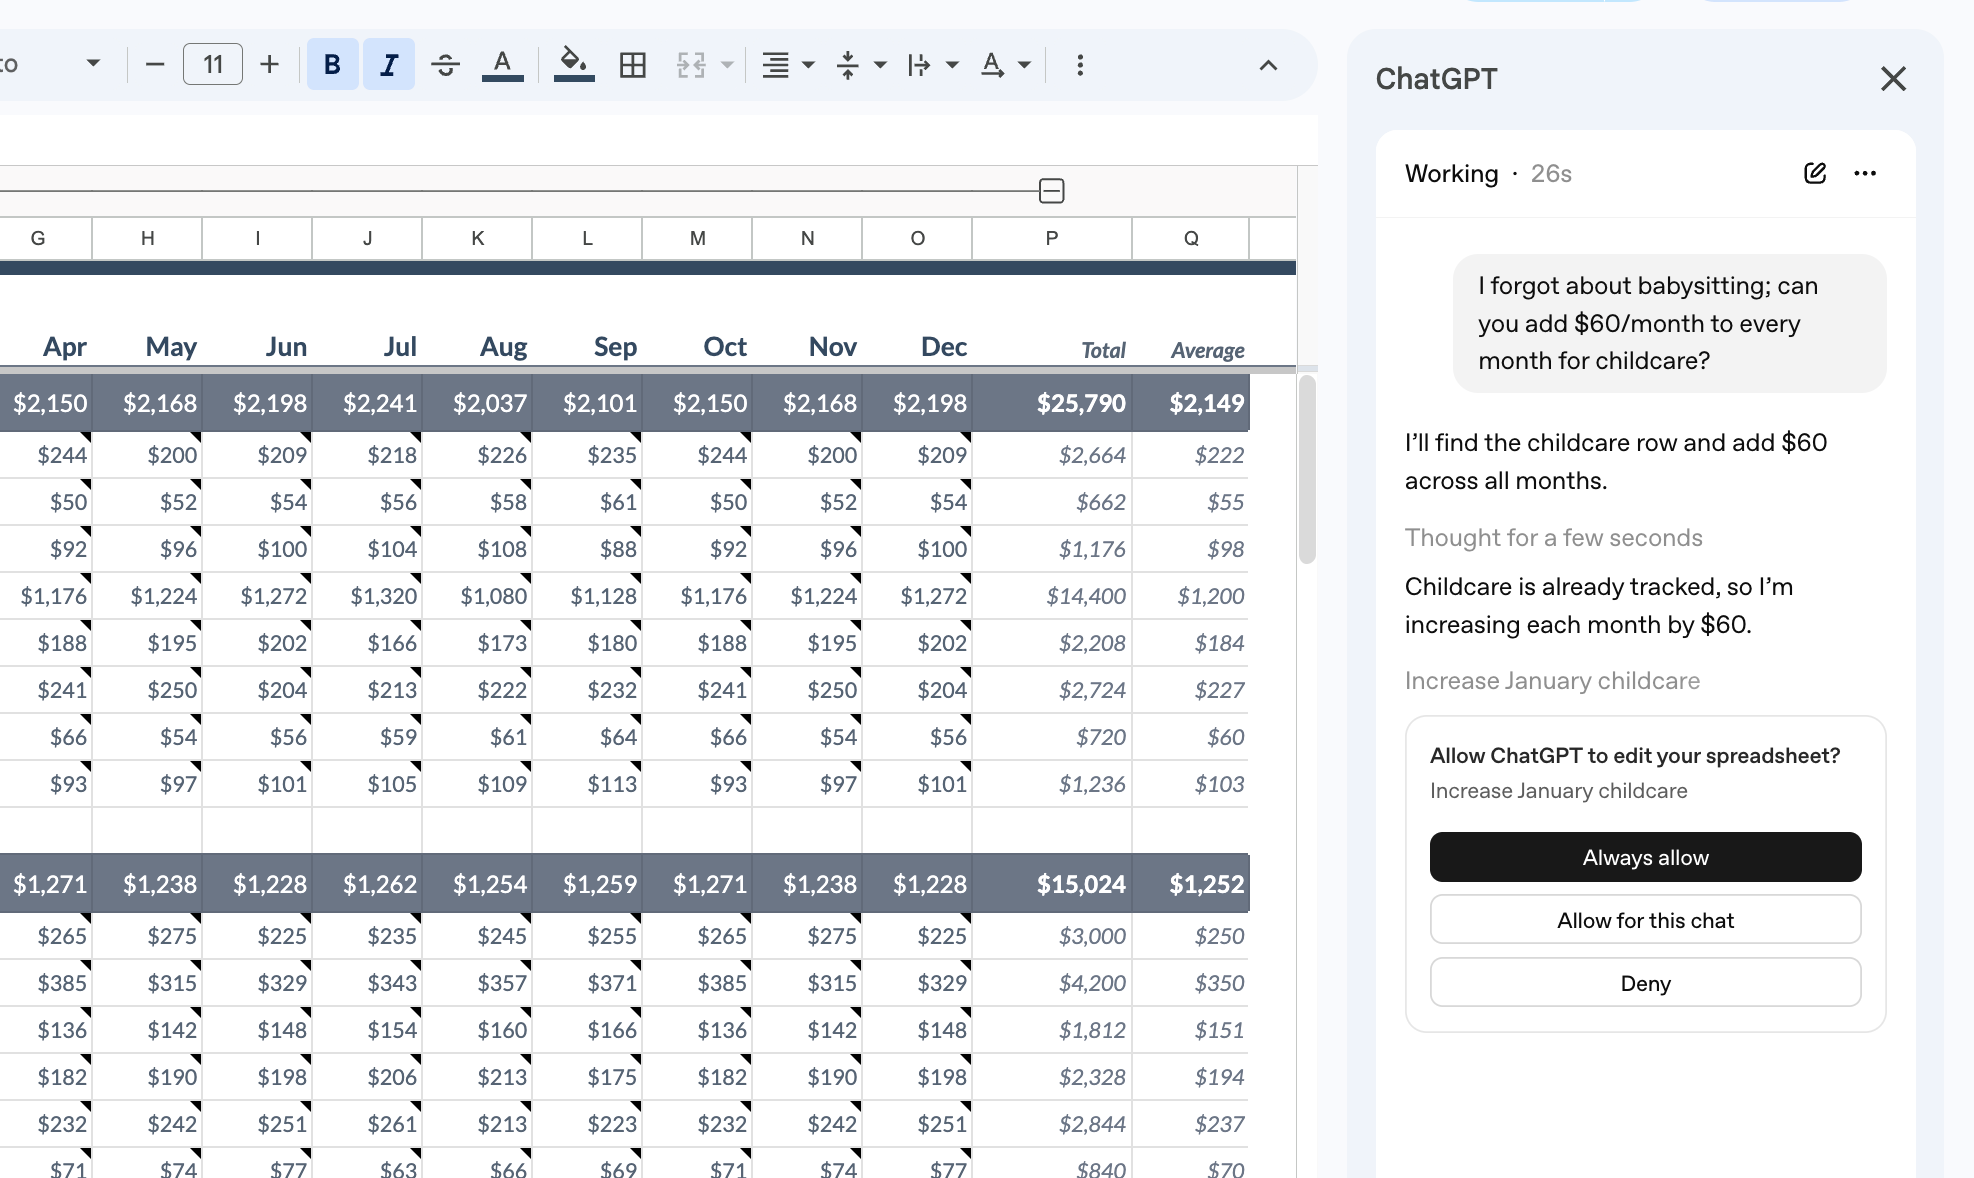
Task: Click the Aug cell $2,037
Action: [477, 403]
